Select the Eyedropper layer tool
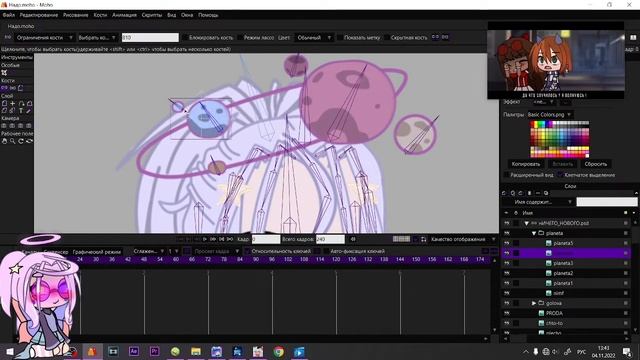This screenshot has height=360, width=640. 29,111
